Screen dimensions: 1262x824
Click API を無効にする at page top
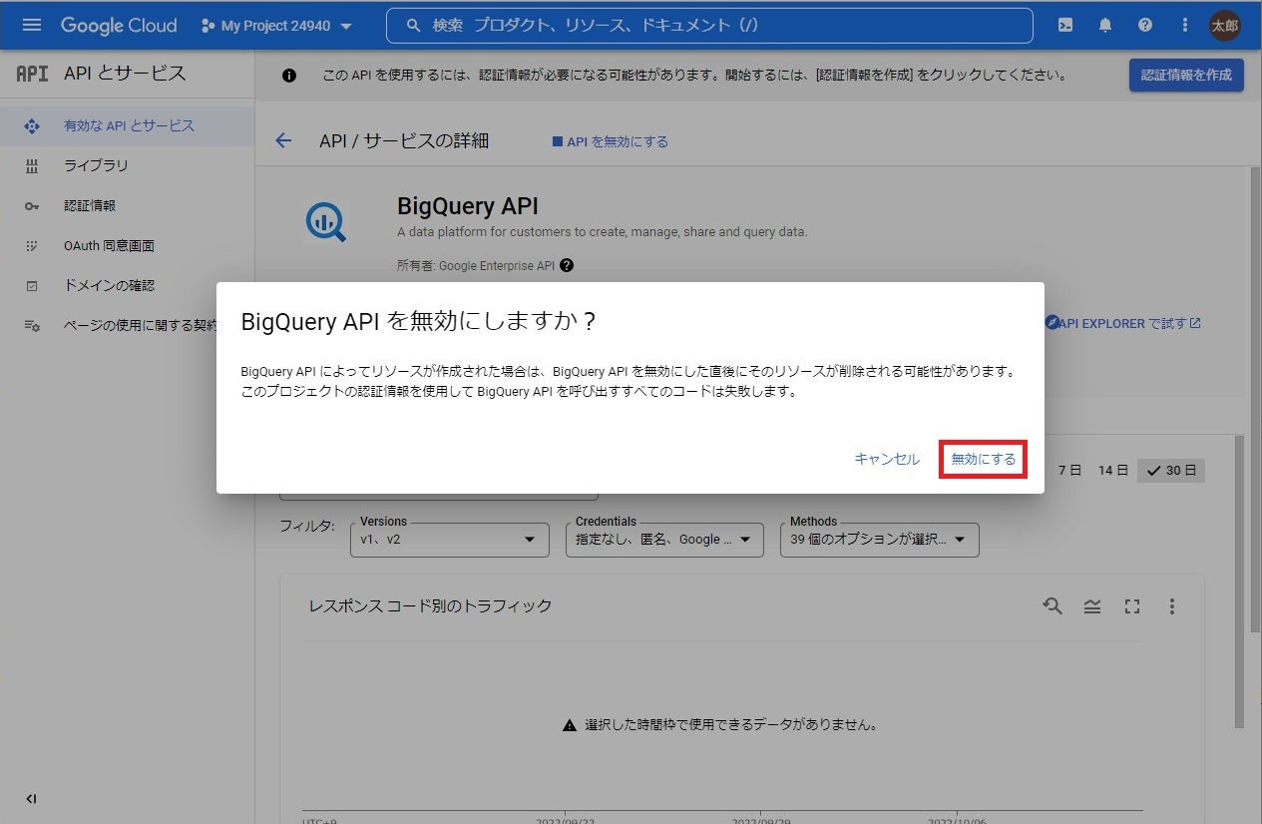(x=610, y=142)
